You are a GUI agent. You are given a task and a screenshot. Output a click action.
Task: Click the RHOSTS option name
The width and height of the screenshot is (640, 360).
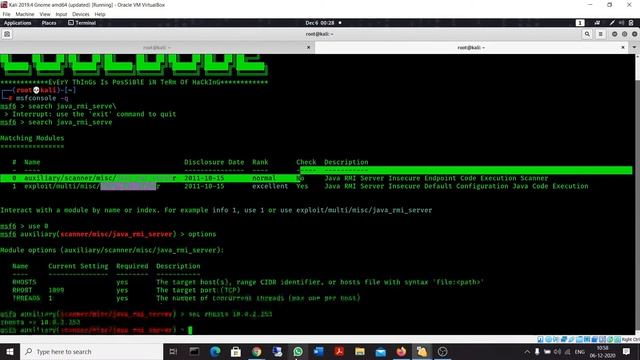pyautogui.click(x=24, y=282)
